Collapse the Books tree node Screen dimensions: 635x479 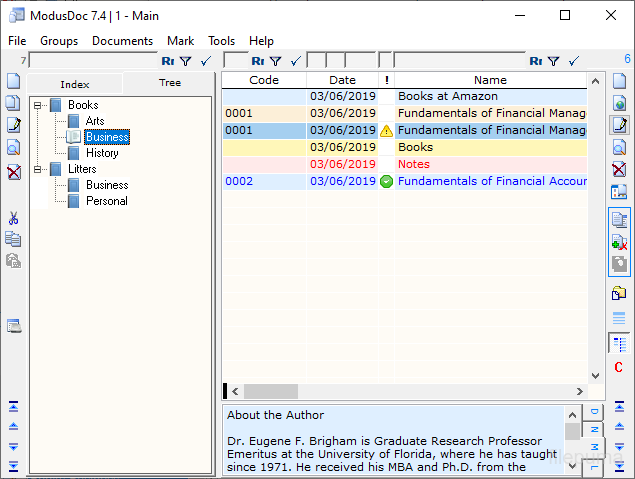(x=38, y=105)
